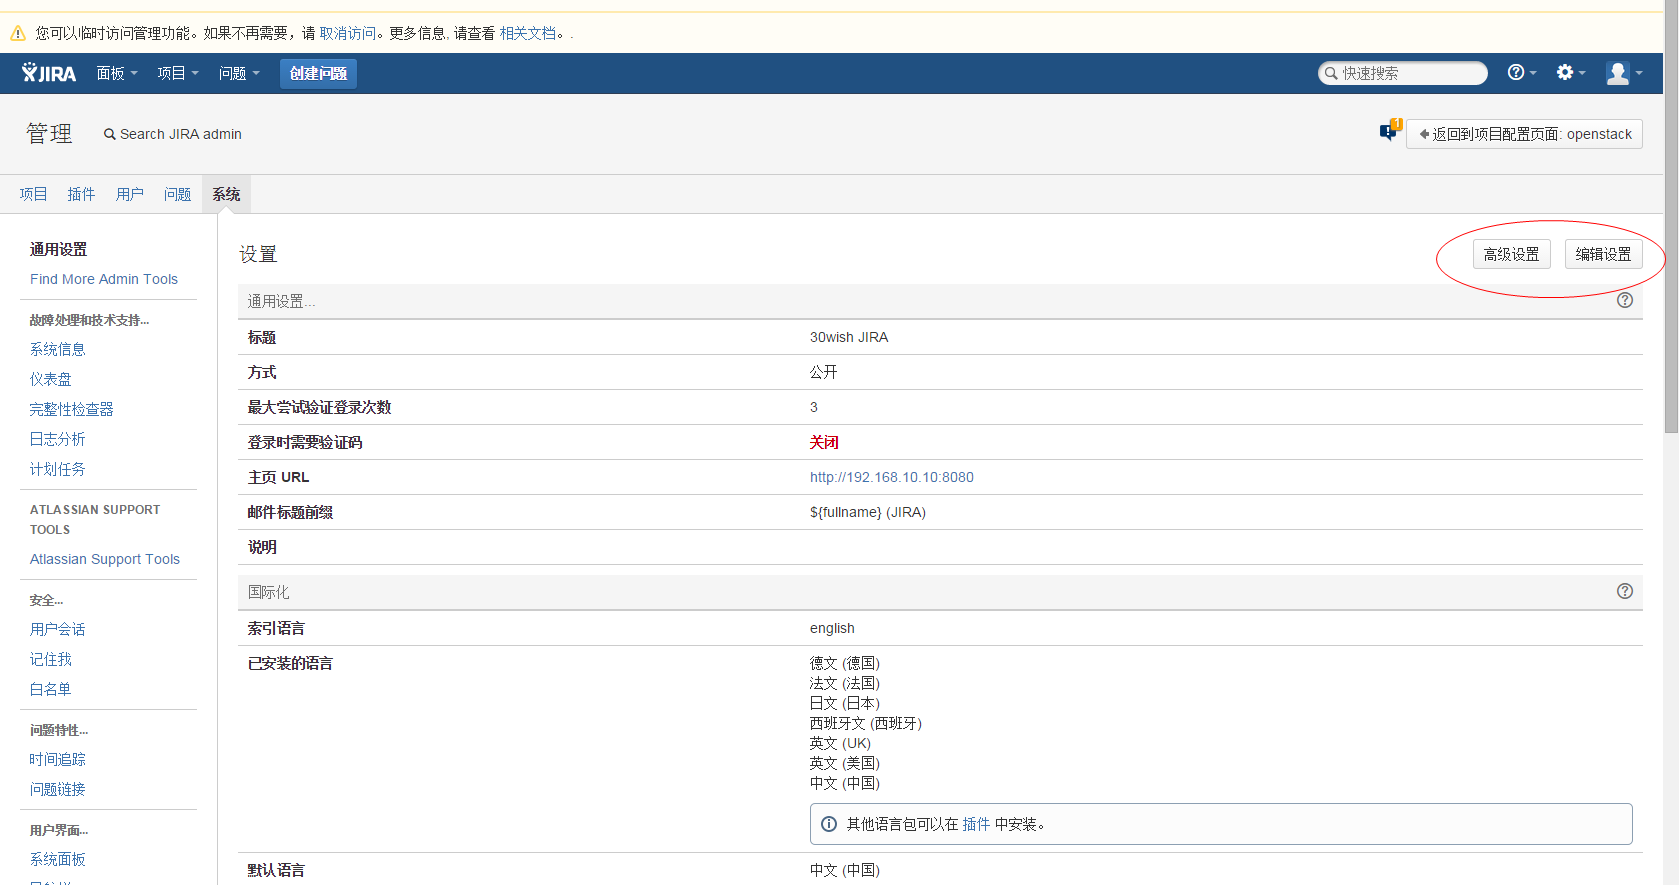Open the 问题 dropdown in header
This screenshot has height=885, width=1679.
[x=239, y=73]
